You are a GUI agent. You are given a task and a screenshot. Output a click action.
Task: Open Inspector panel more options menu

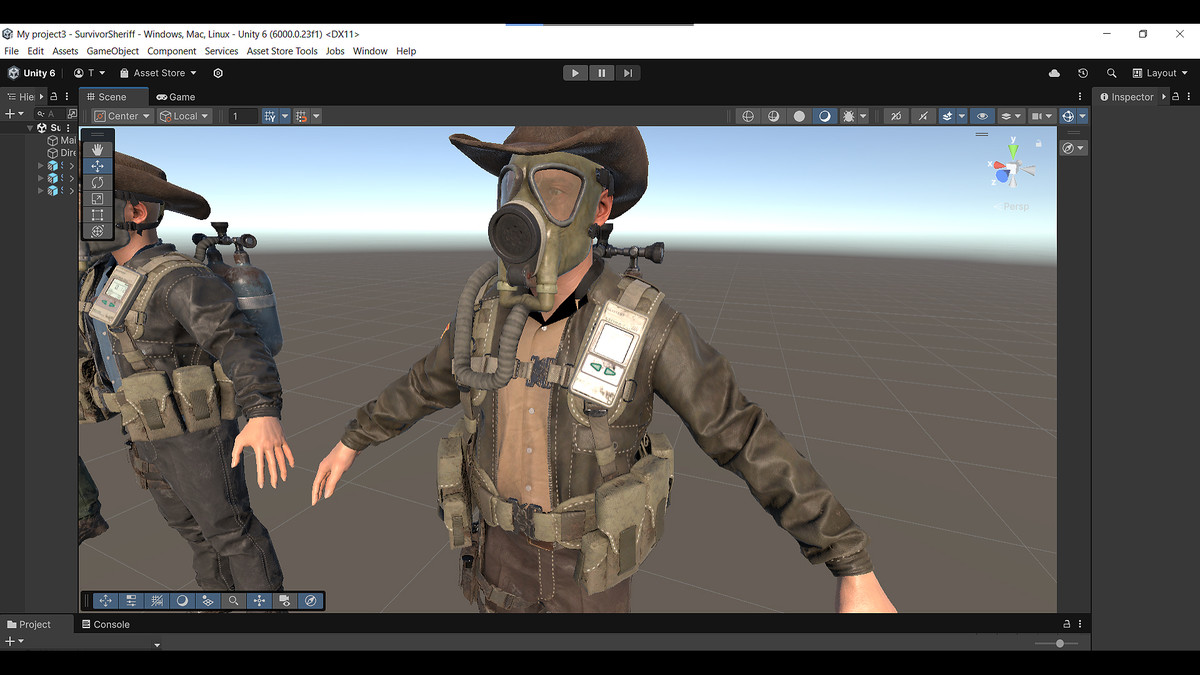(1188, 97)
